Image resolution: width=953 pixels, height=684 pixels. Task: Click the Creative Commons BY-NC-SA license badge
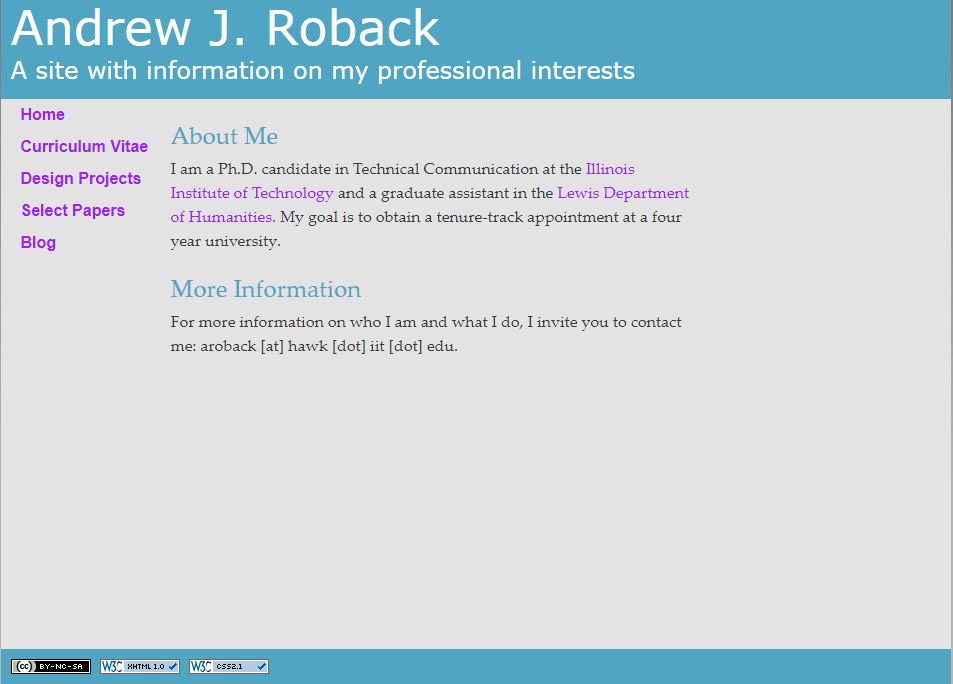51,666
